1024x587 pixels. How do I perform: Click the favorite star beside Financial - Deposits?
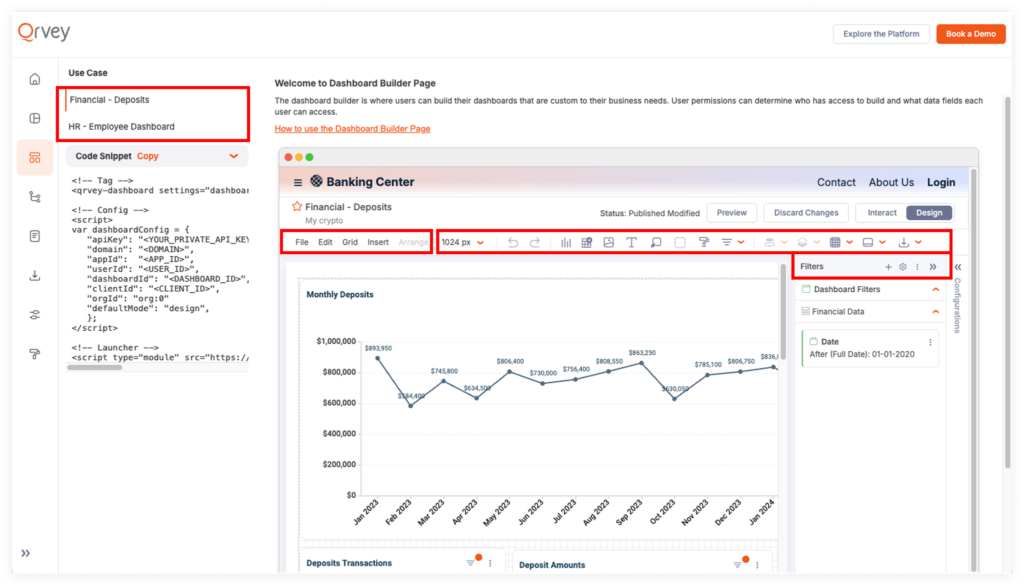click(x=297, y=207)
